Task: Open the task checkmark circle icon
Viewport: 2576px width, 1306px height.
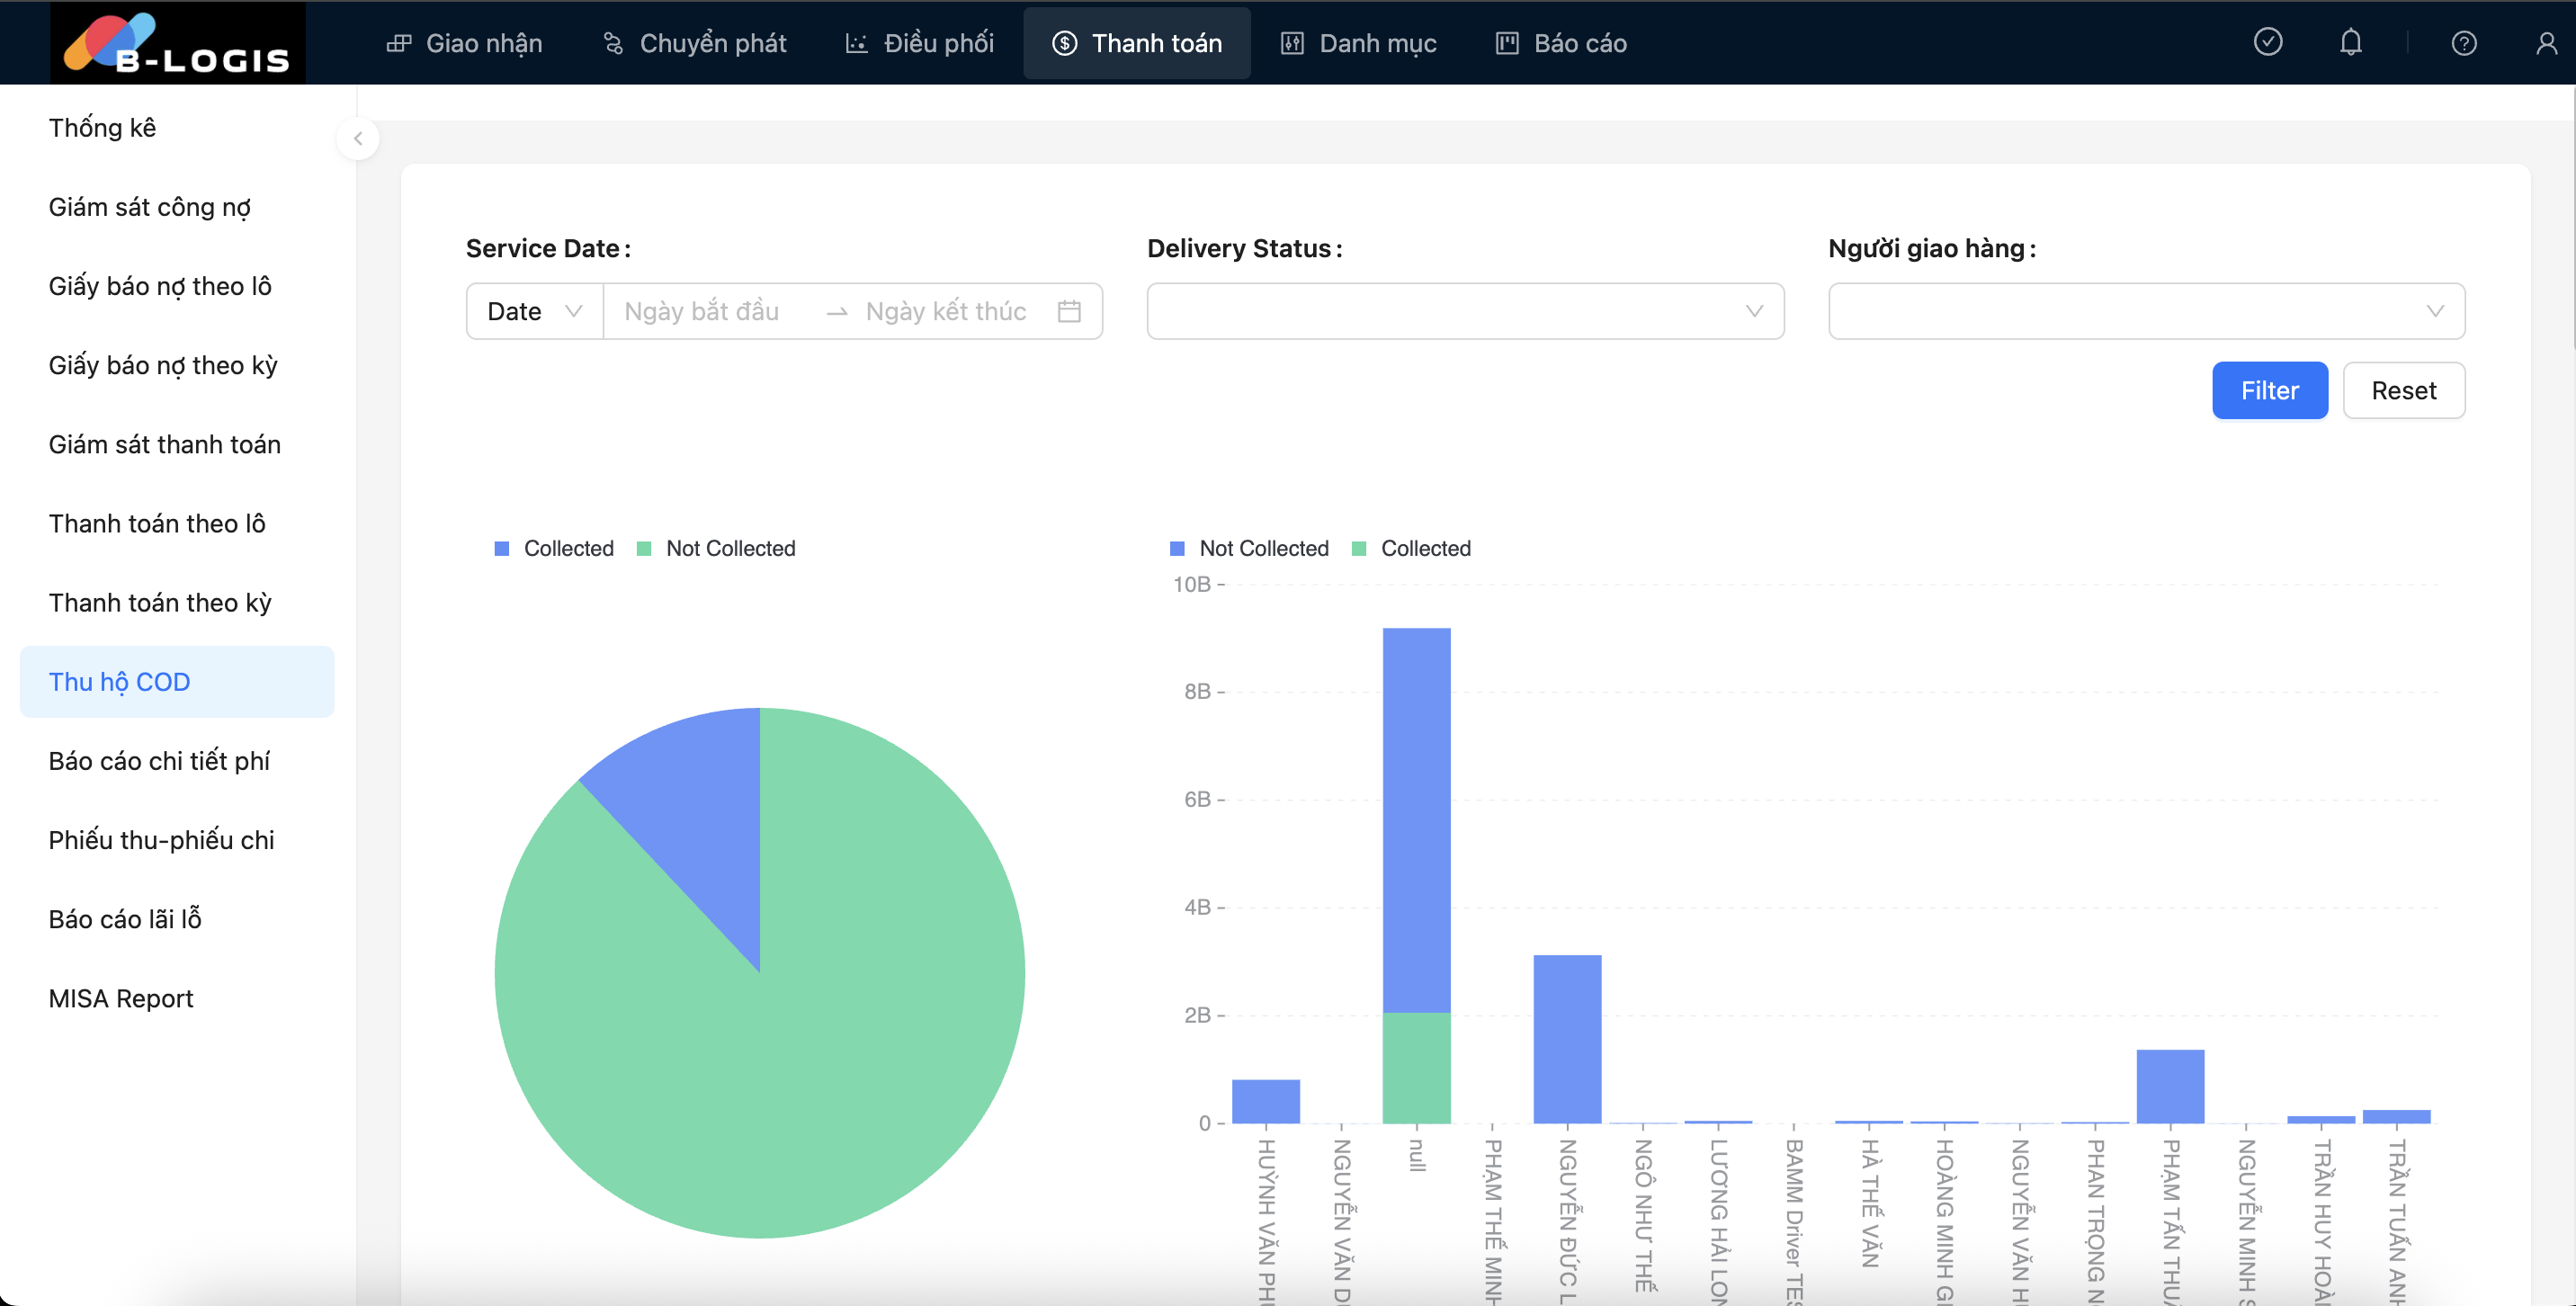Action: coord(2268,42)
